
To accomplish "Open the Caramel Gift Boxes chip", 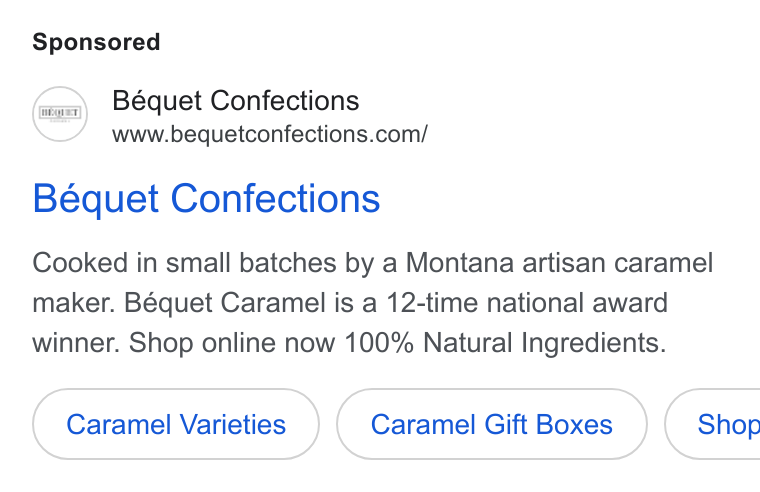I will [492, 424].
